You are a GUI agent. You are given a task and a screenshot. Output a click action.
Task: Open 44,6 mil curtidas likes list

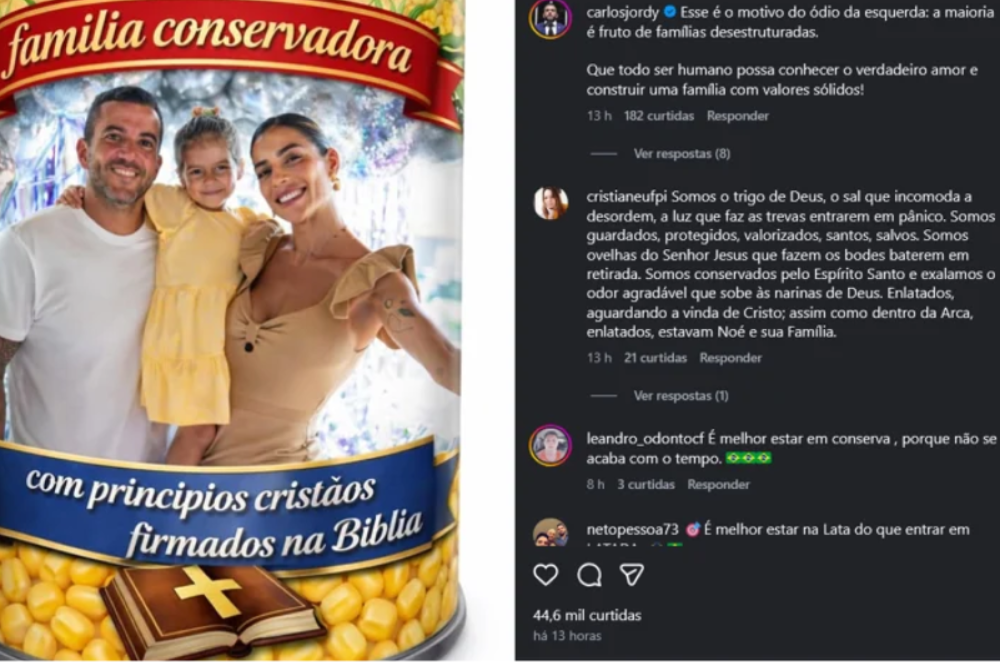point(587,615)
